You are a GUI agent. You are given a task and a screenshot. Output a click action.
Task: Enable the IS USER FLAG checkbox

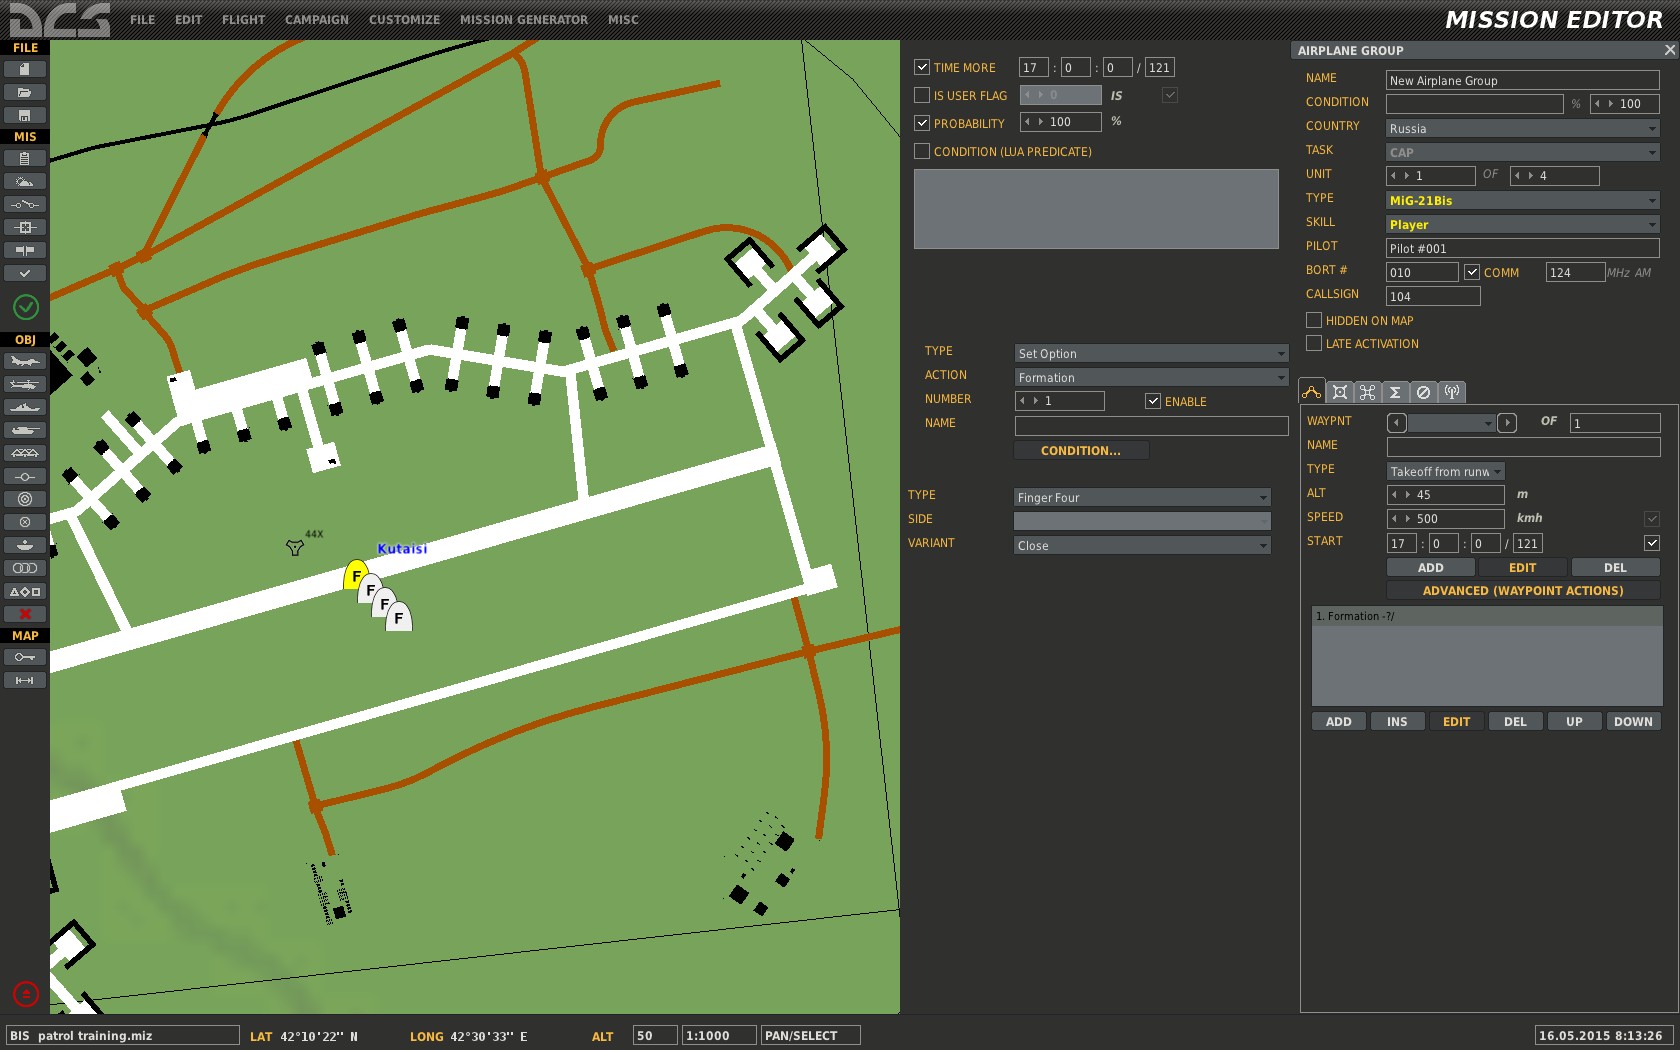tap(922, 95)
